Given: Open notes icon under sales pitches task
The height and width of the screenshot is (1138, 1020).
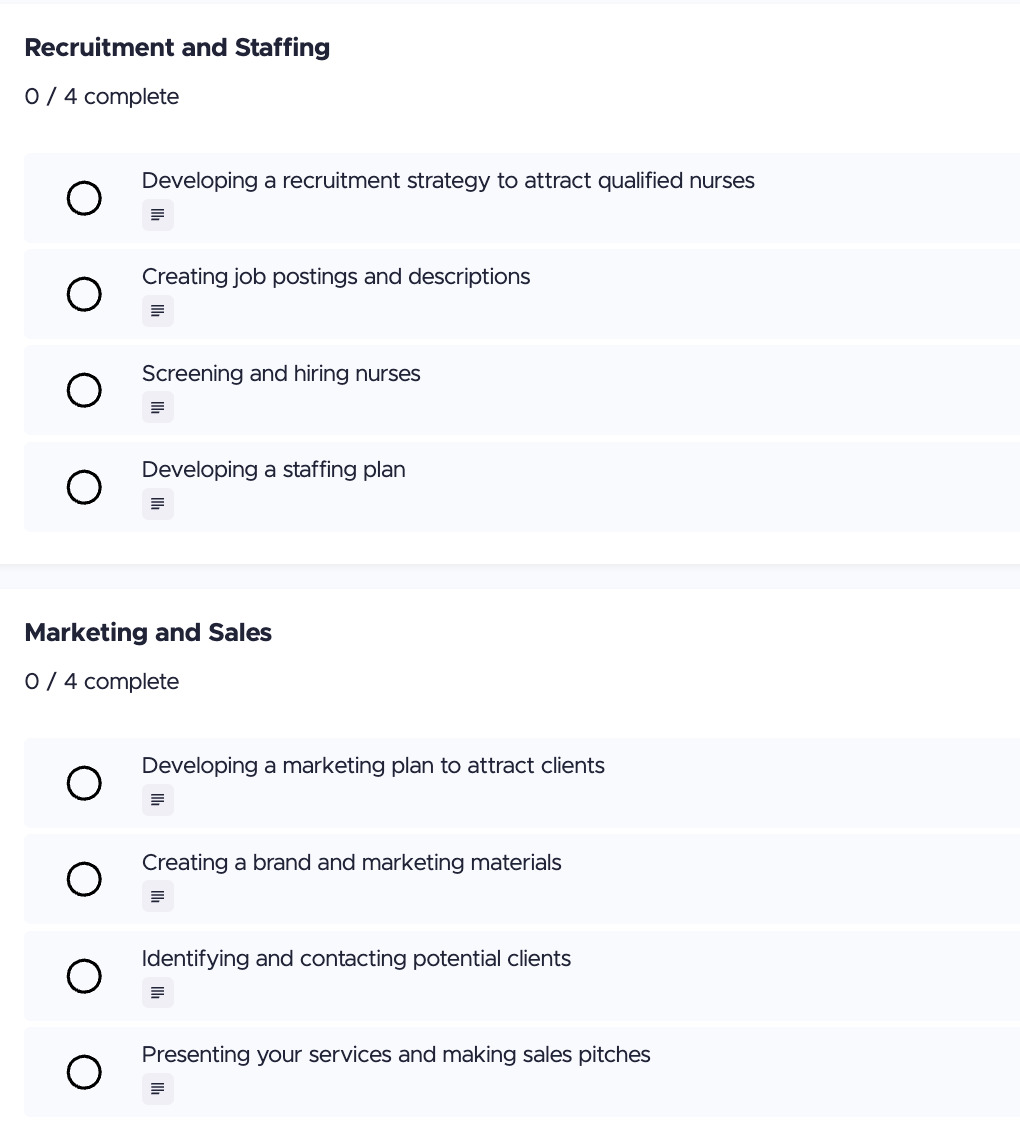Looking at the screenshot, I should tap(158, 1088).
